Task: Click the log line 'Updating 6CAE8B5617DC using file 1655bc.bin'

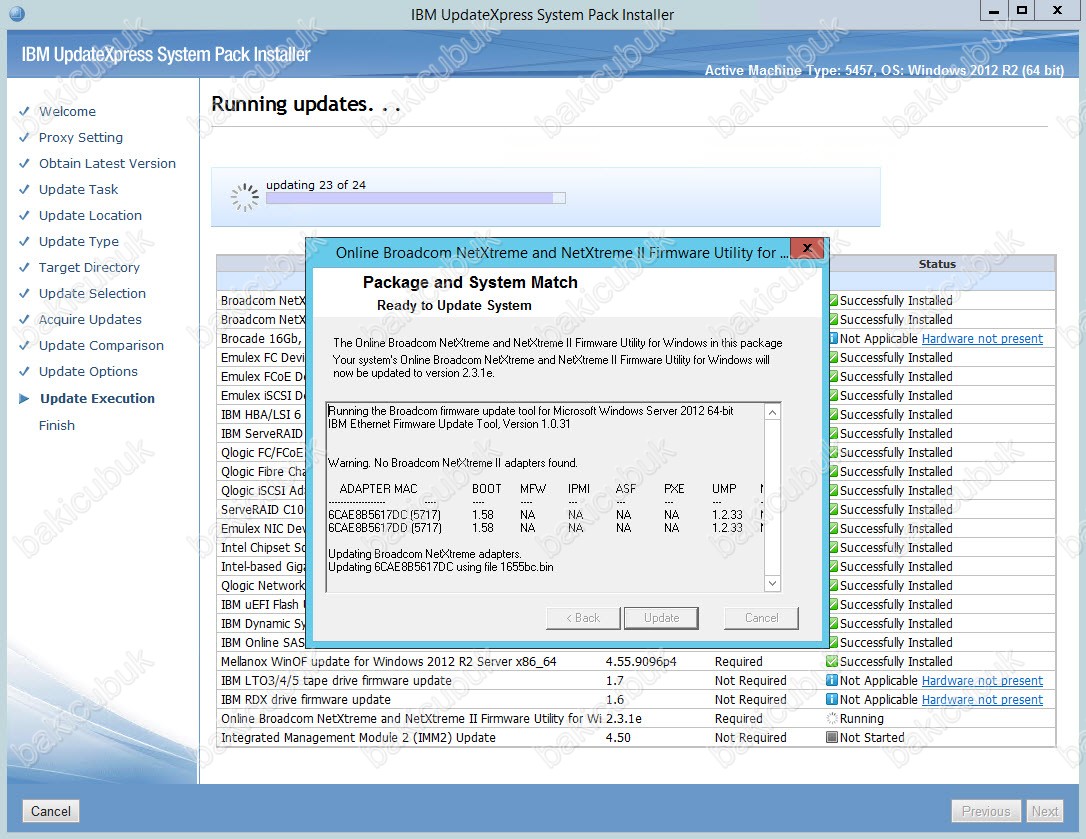Action: (440, 567)
